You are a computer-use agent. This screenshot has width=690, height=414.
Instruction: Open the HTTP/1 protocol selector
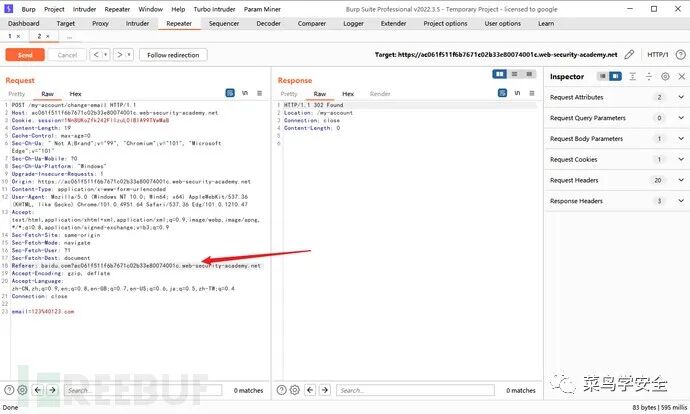(x=657, y=55)
